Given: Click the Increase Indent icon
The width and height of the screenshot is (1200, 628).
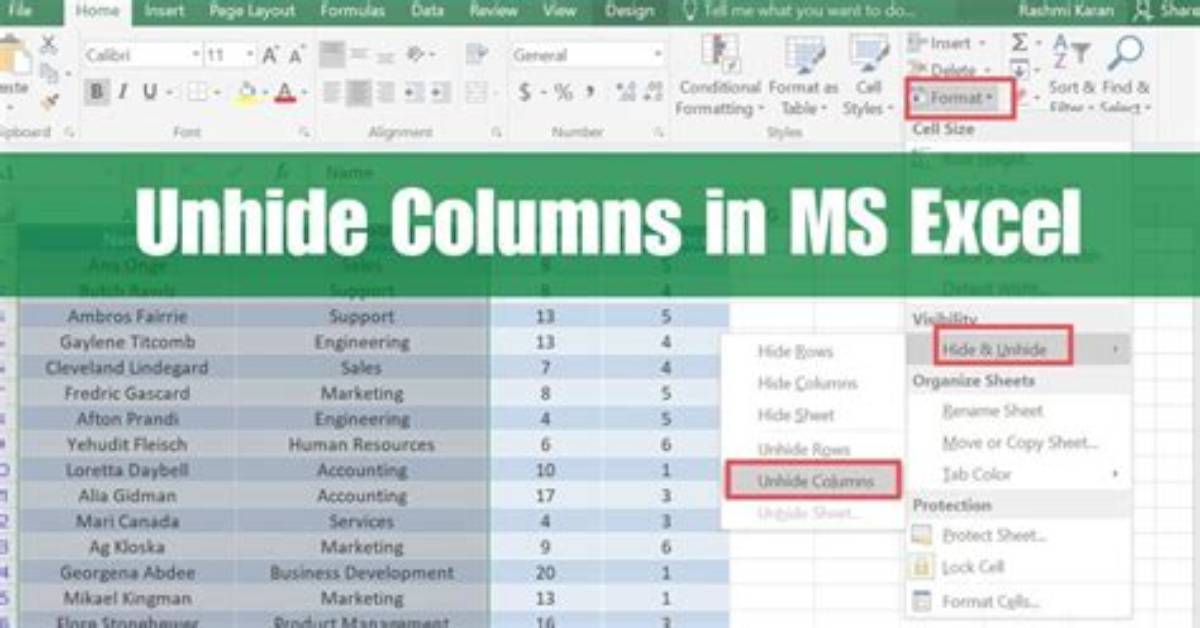Looking at the screenshot, I should pyautogui.click(x=440, y=93).
